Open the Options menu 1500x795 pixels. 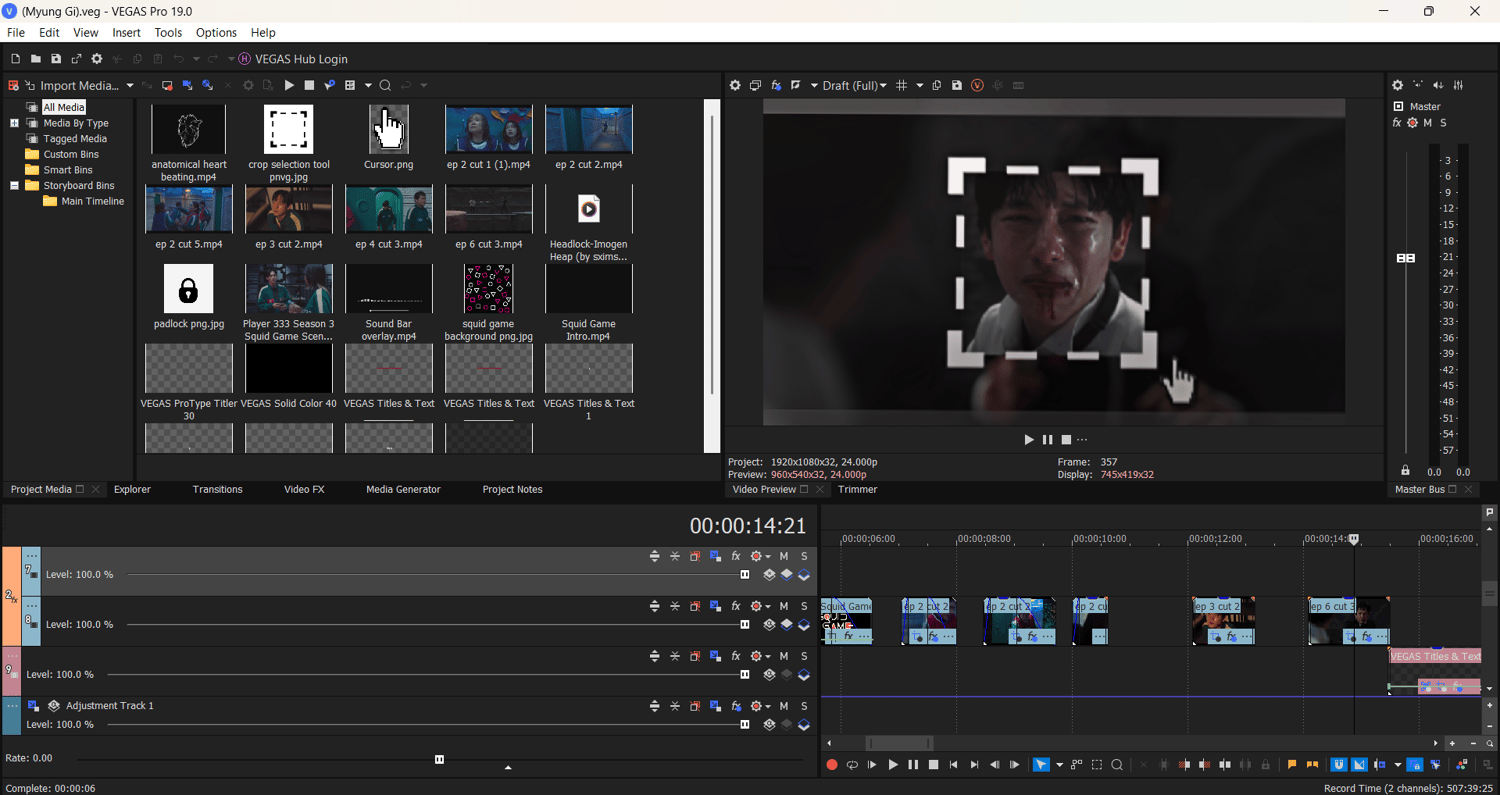click(x=216, y=33)
